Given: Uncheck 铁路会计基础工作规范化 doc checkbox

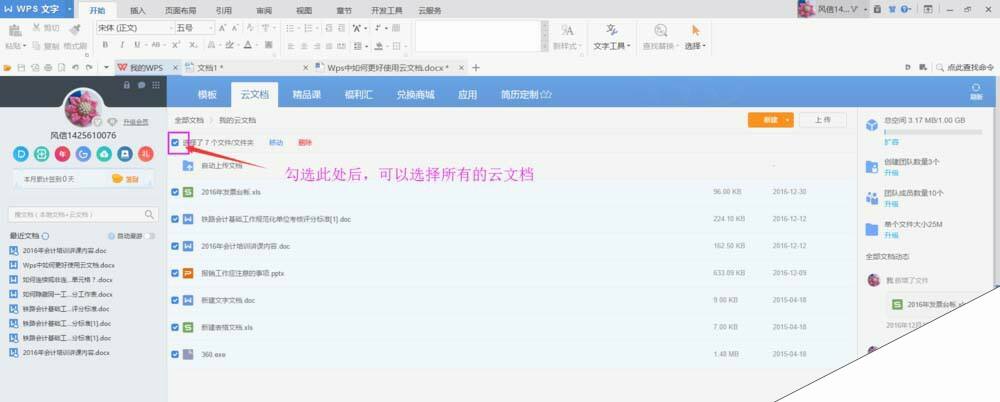Looking at the screenshot, I should point(175,219).
